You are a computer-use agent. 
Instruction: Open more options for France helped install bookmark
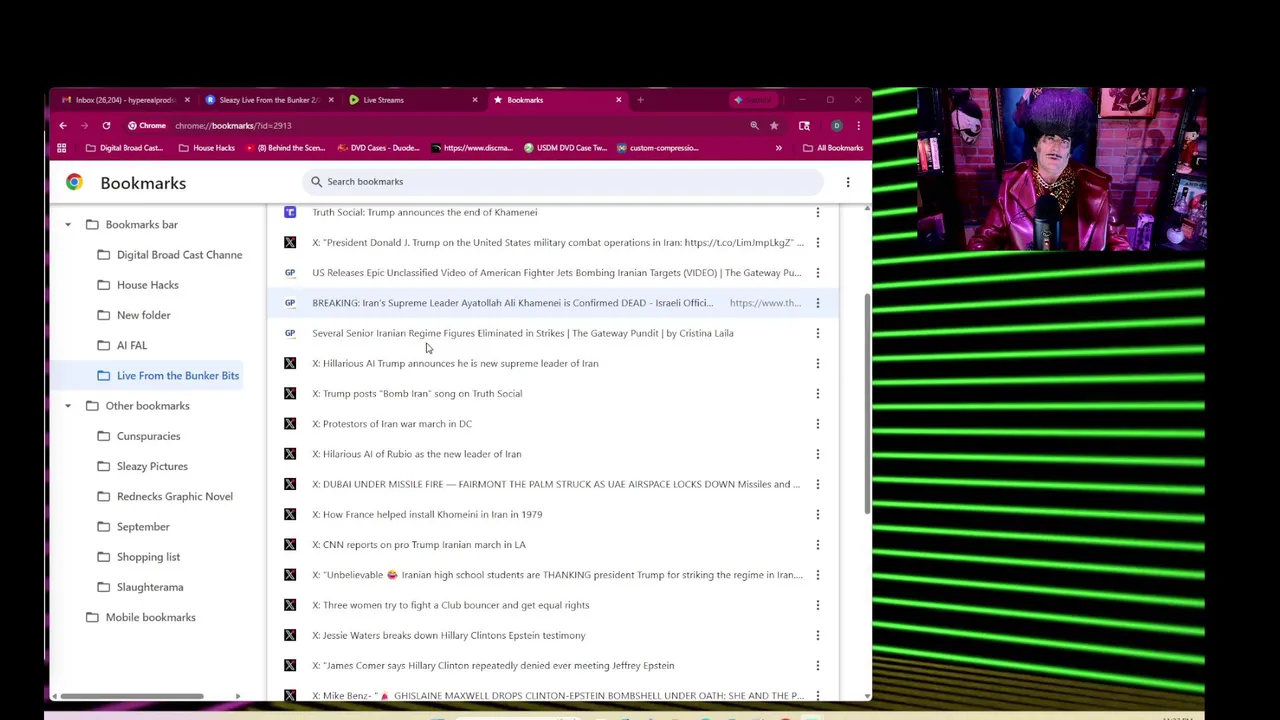click(x=818, y=514)
